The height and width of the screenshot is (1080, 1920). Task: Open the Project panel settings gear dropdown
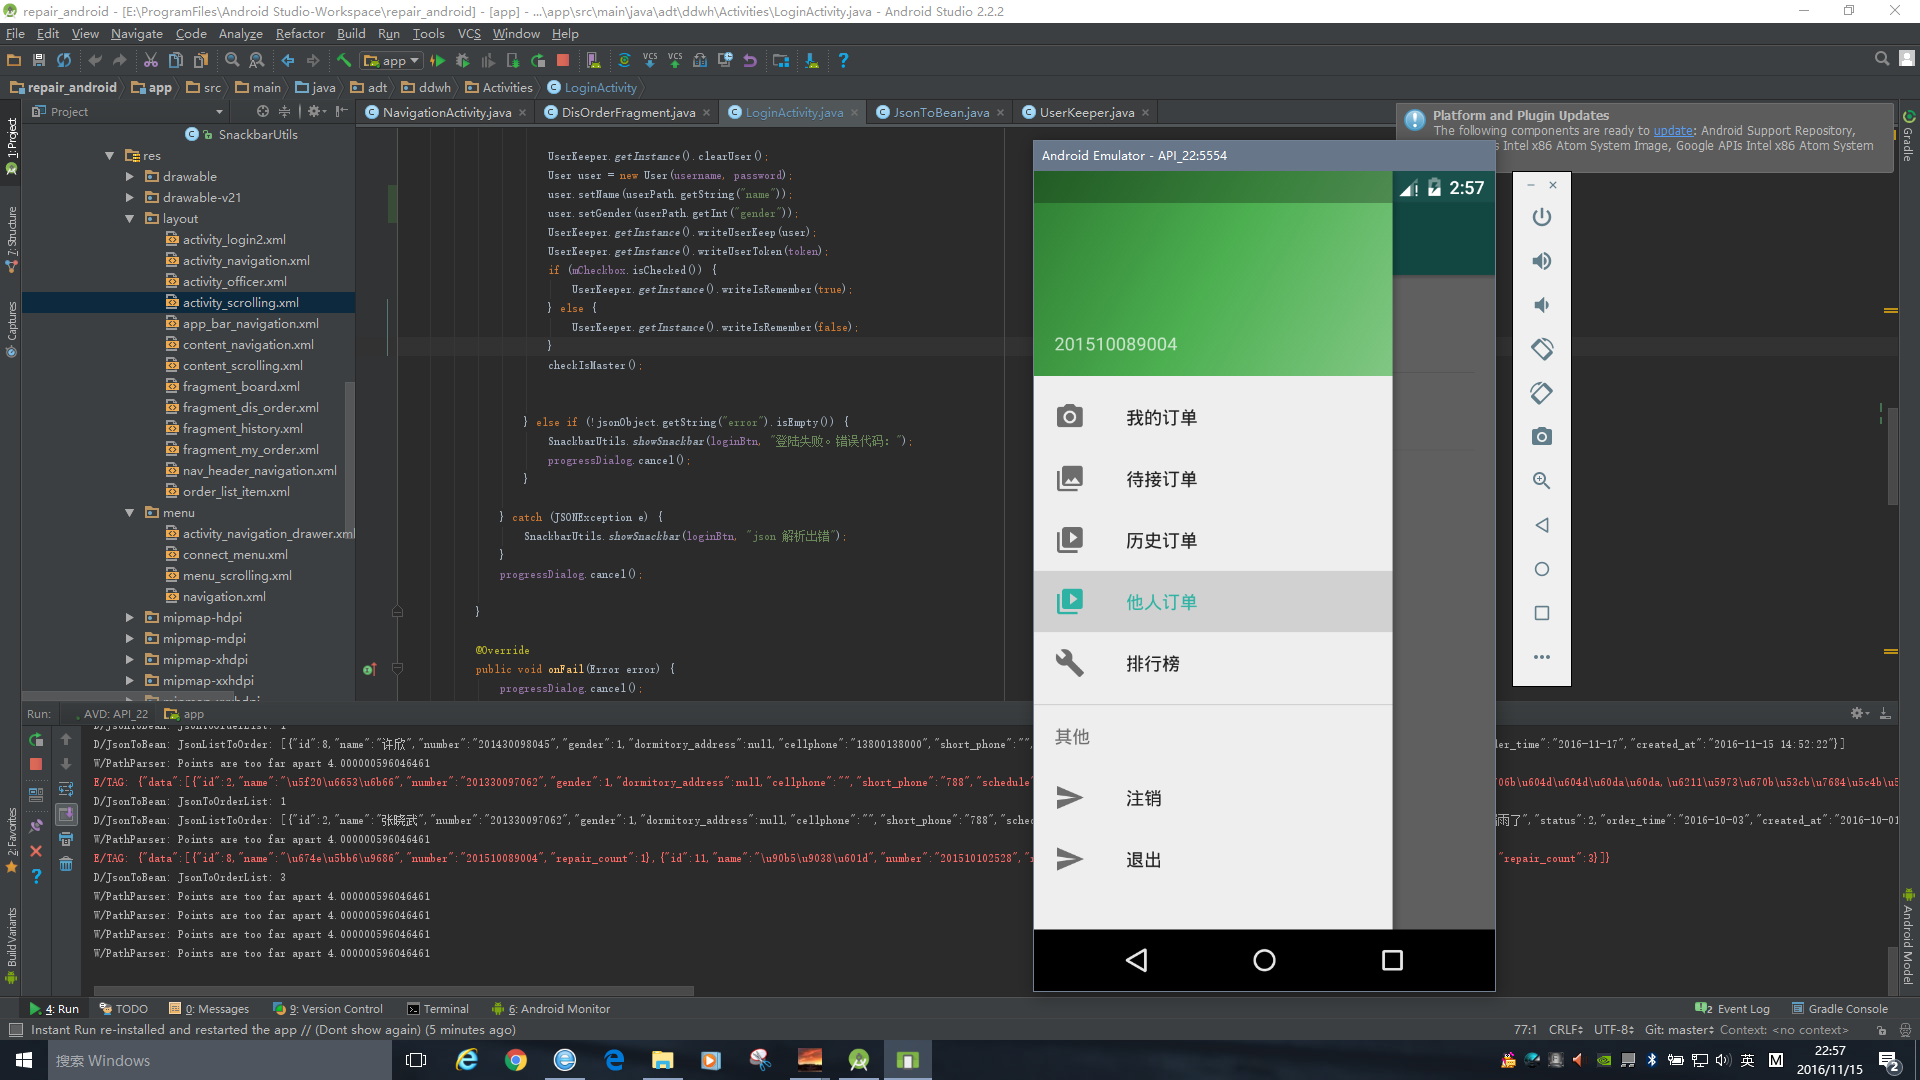[x=316, y=112]
